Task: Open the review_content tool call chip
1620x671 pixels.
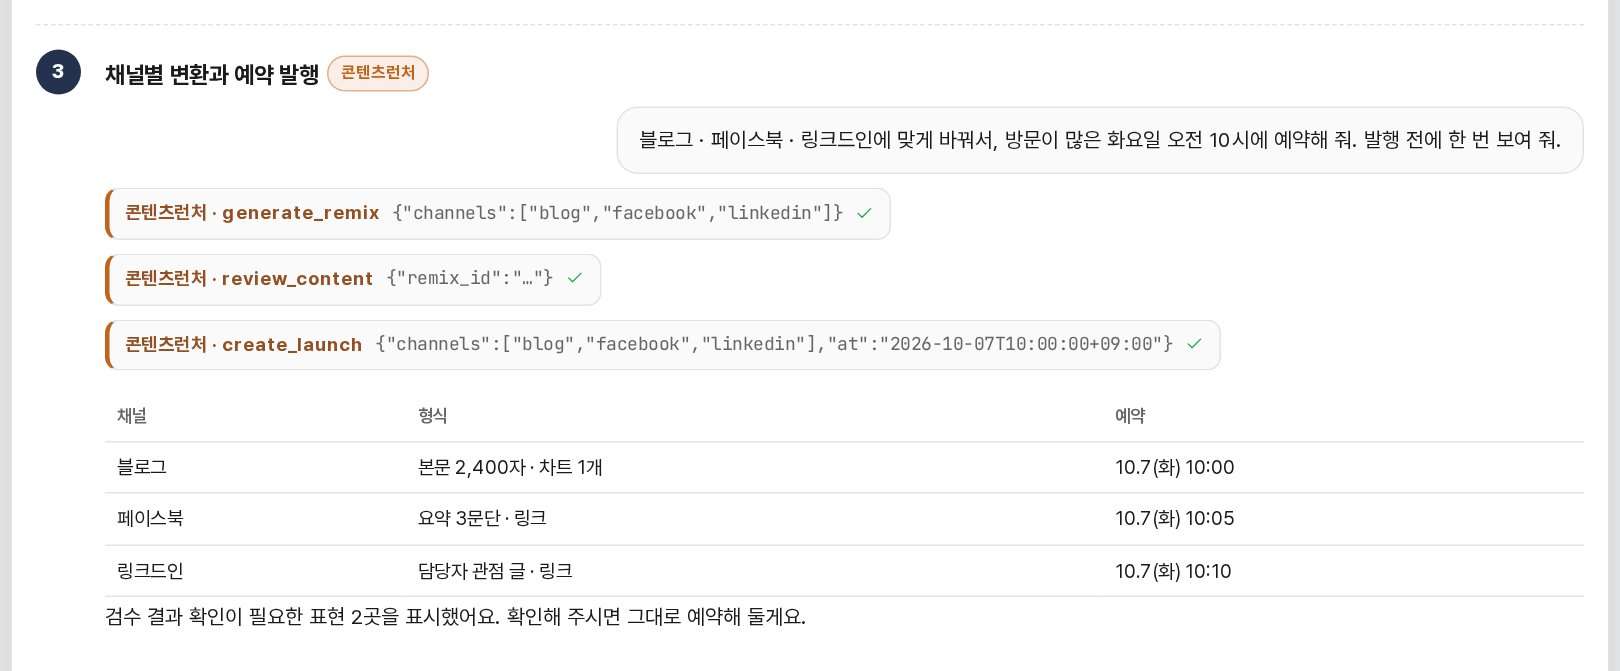Action: [353, 279]
